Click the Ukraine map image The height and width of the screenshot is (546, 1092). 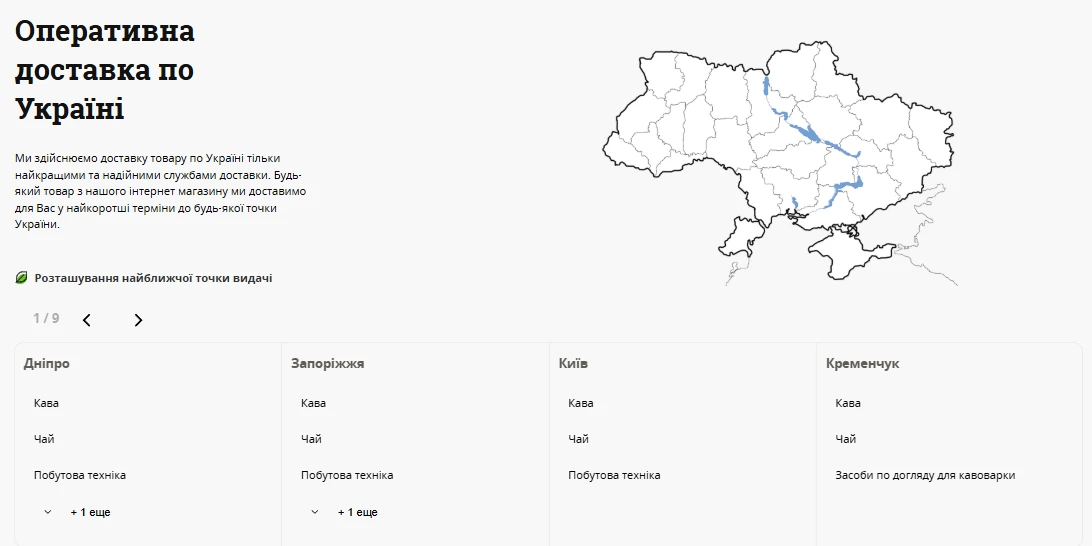[780, 162]
